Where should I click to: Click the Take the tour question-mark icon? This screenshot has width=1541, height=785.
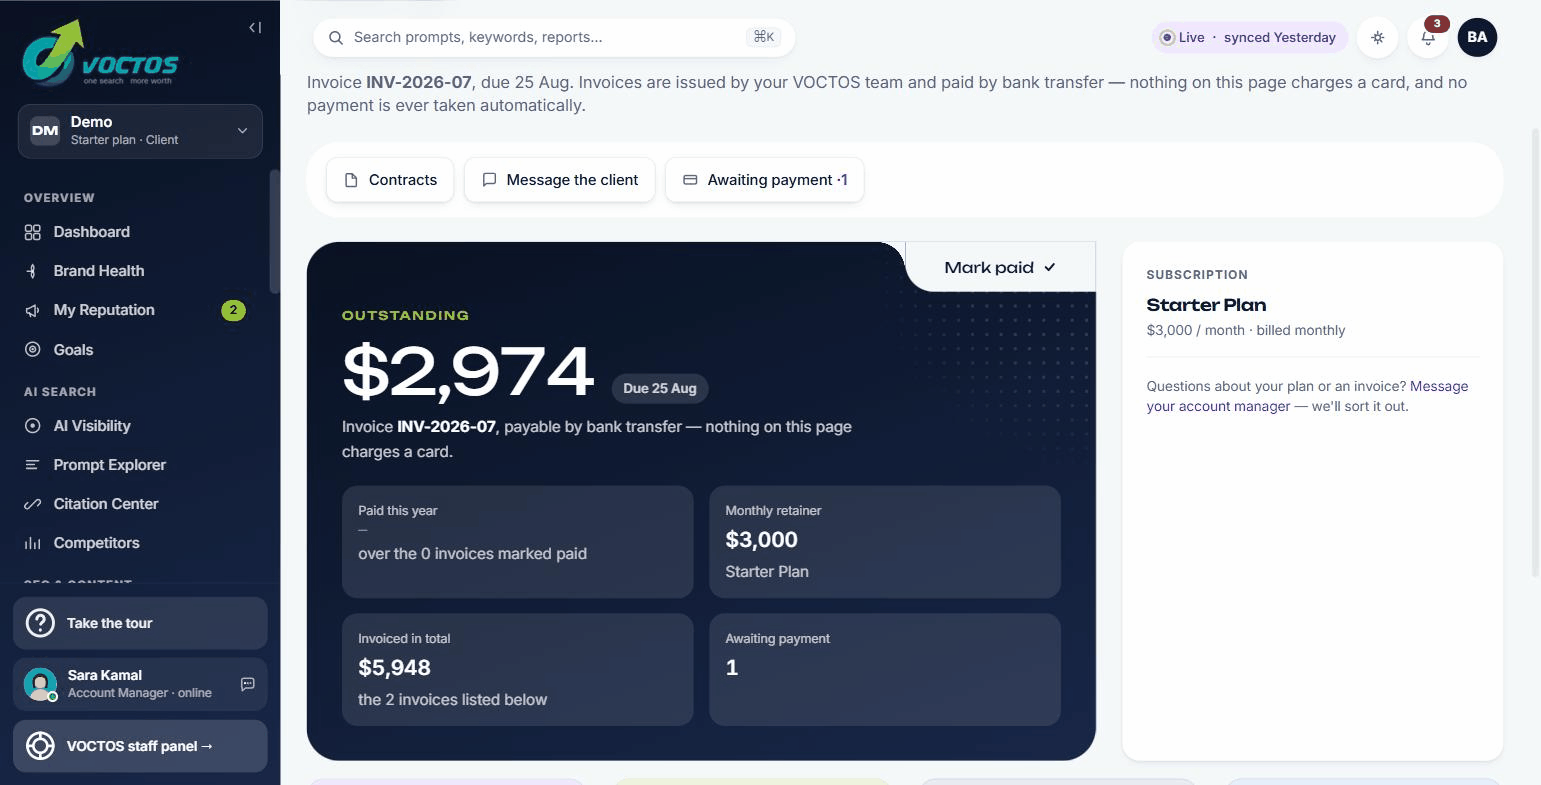(x=40, y=623)
